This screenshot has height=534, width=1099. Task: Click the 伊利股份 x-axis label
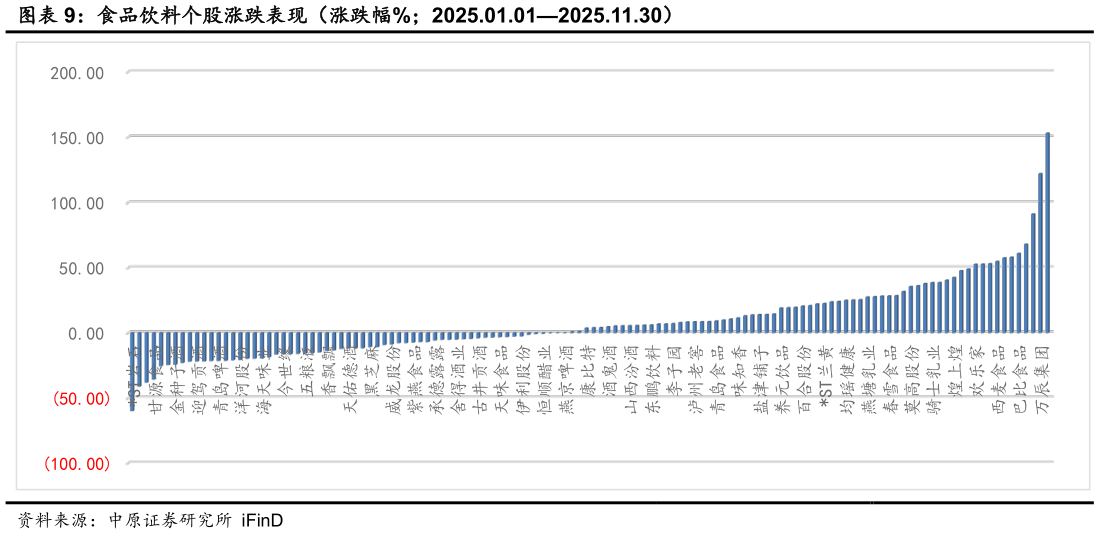[524, 379]
